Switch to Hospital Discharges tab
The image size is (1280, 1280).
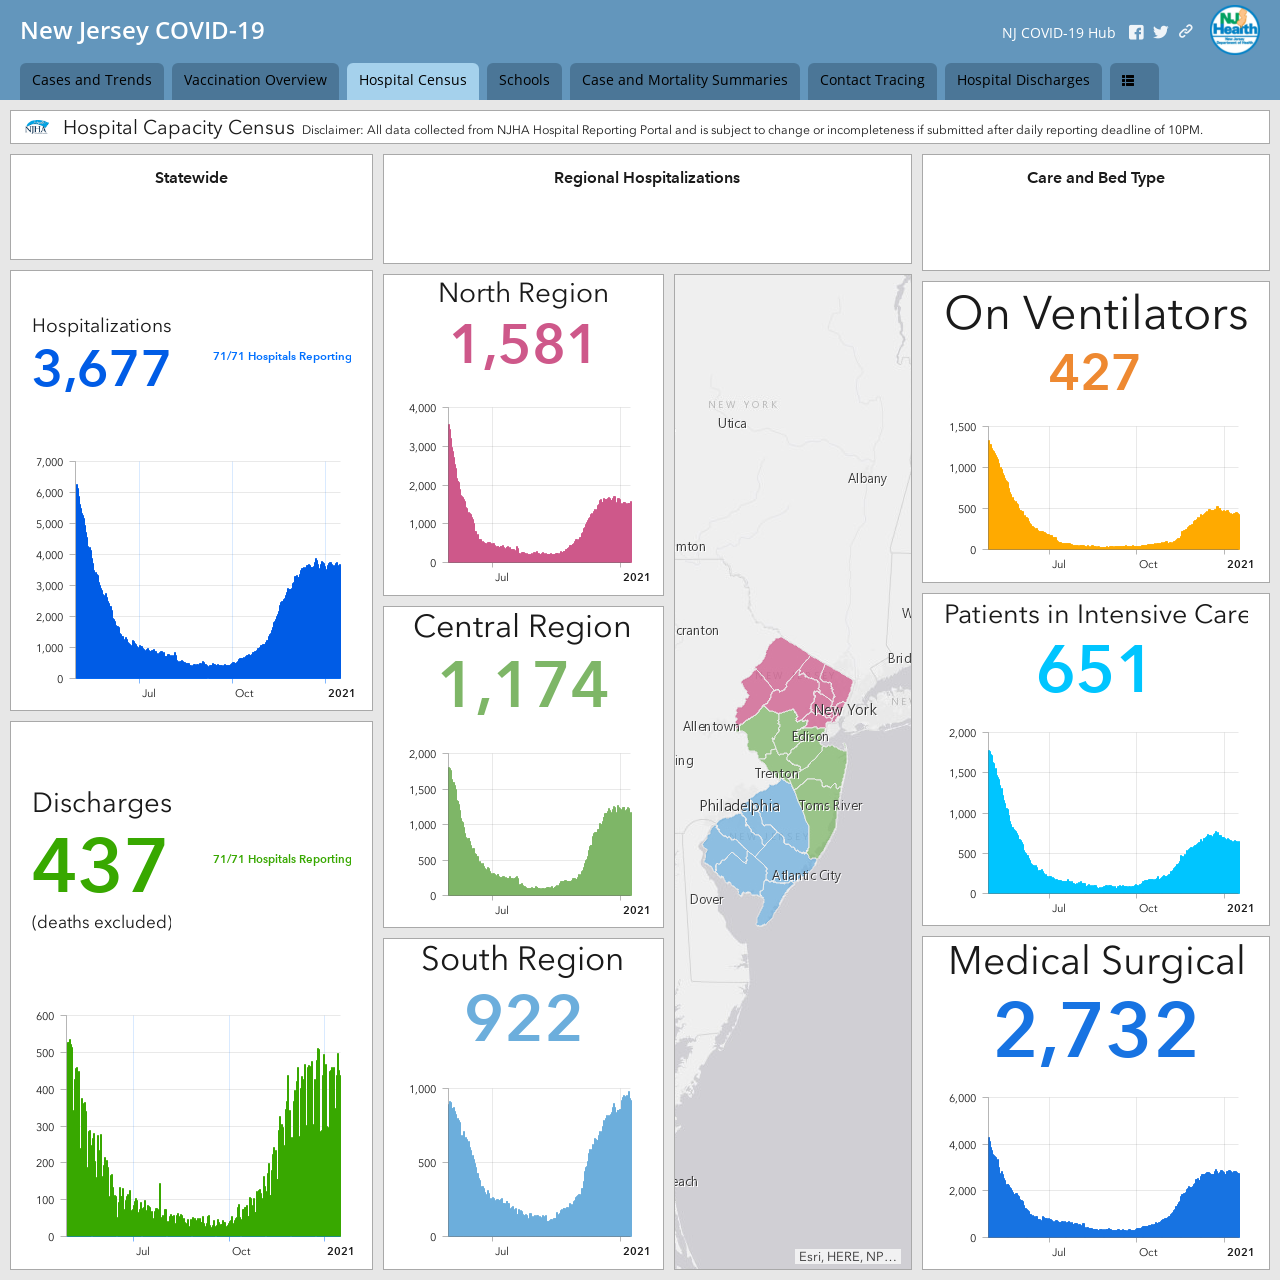coord(1023,81)
